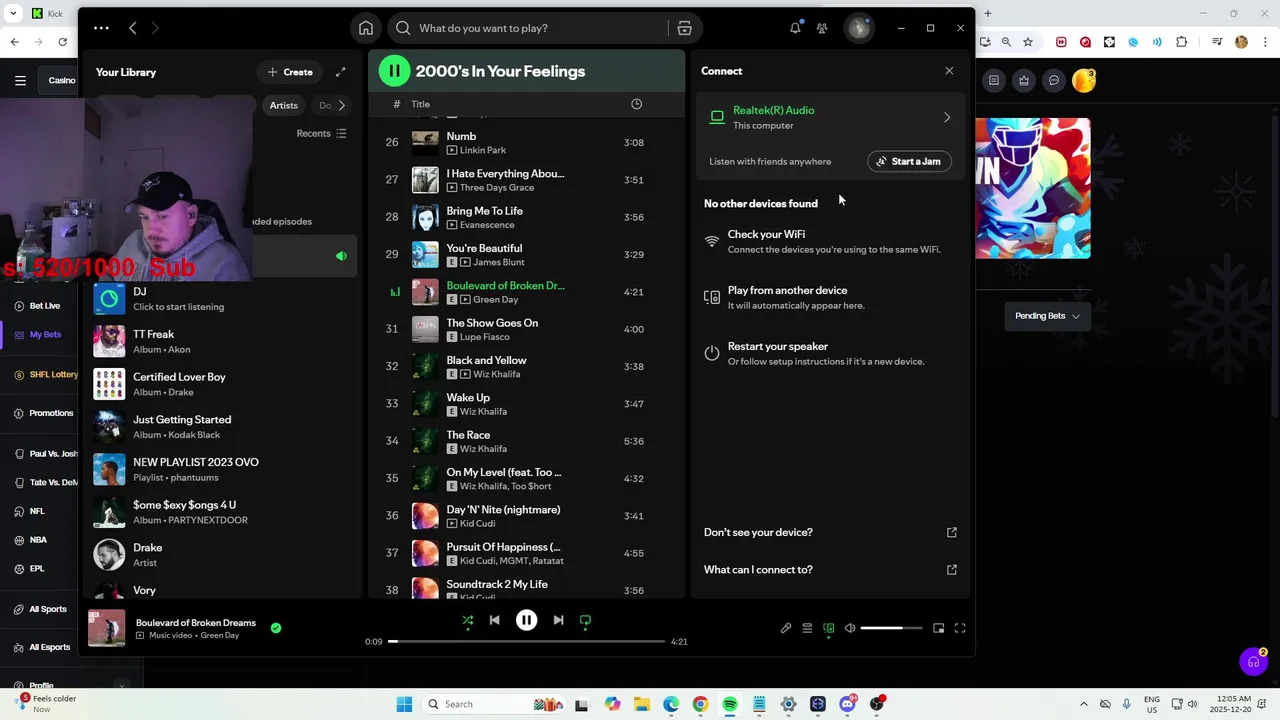Open Spotify Home via the house icon
Viewport: 1280px width, 720px height.
pos(366,28)
